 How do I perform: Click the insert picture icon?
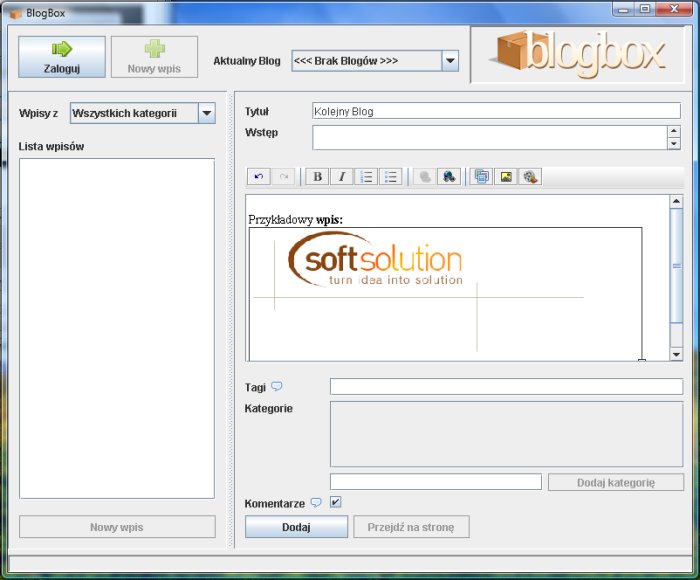click(506, 177)
